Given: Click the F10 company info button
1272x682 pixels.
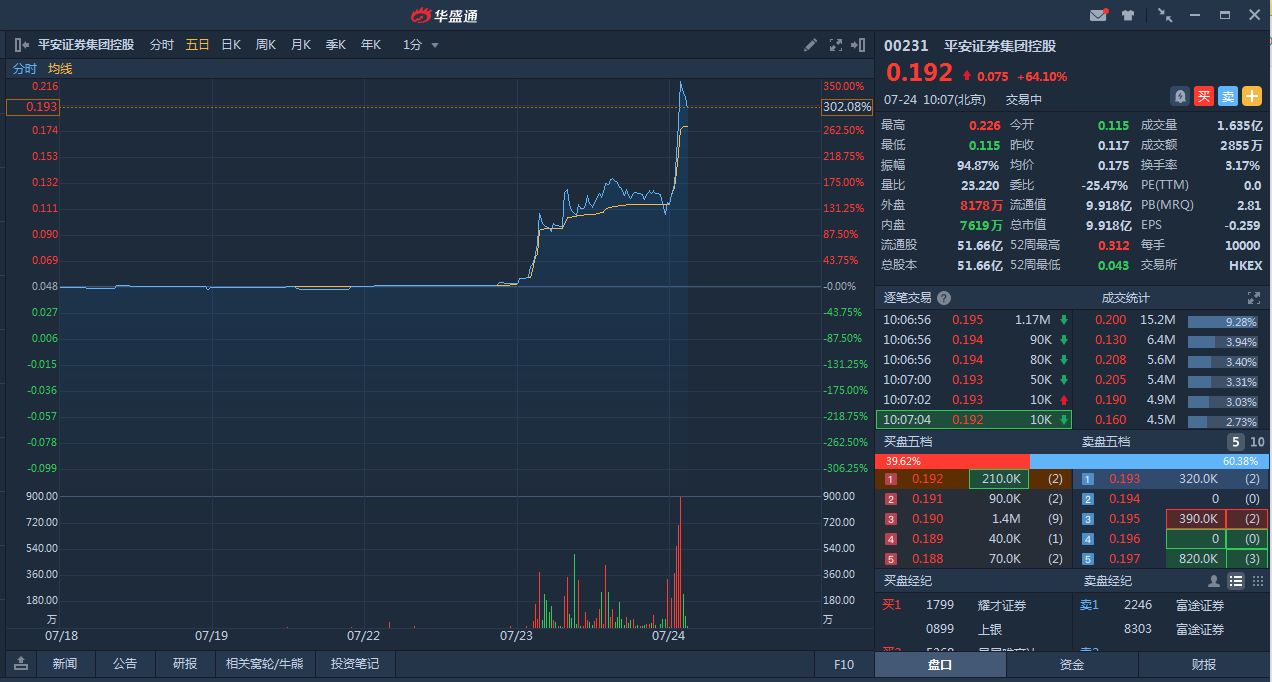Looking at the screenshot, I should [x=844, y=664].
